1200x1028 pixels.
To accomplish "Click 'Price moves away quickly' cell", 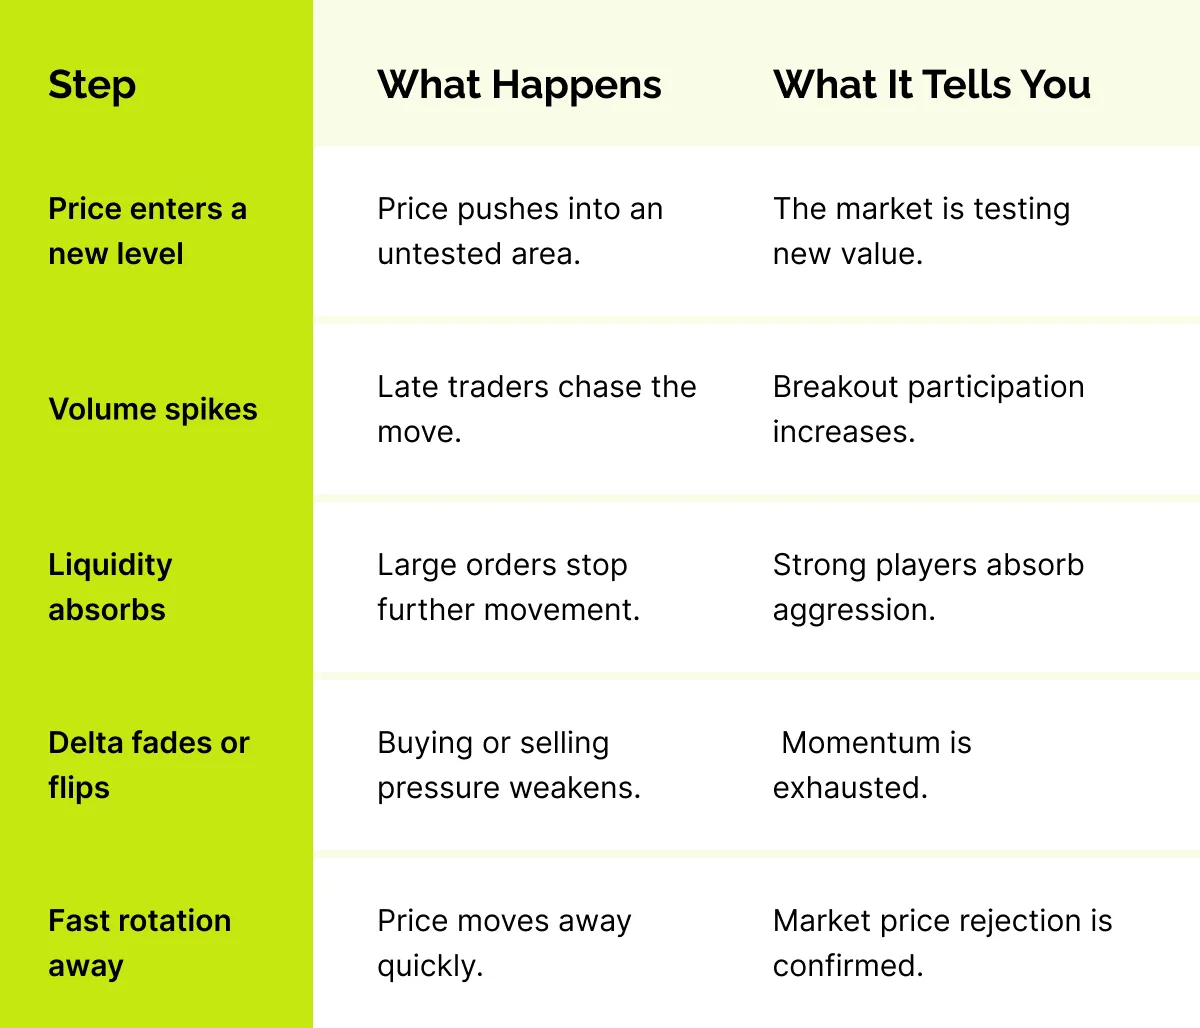I will (x=504, y=943).
